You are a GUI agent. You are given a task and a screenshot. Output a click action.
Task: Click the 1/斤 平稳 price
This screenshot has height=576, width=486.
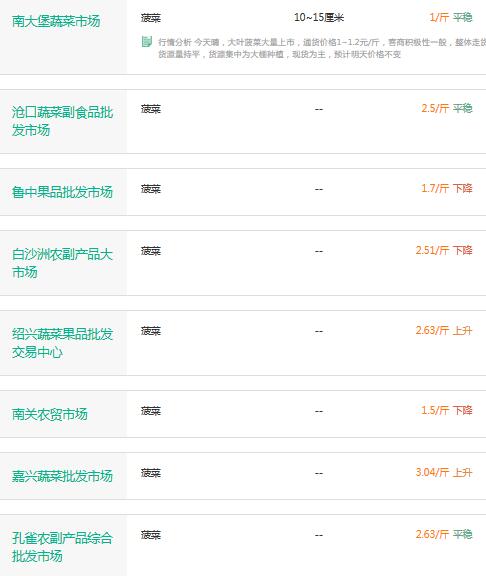451,17
